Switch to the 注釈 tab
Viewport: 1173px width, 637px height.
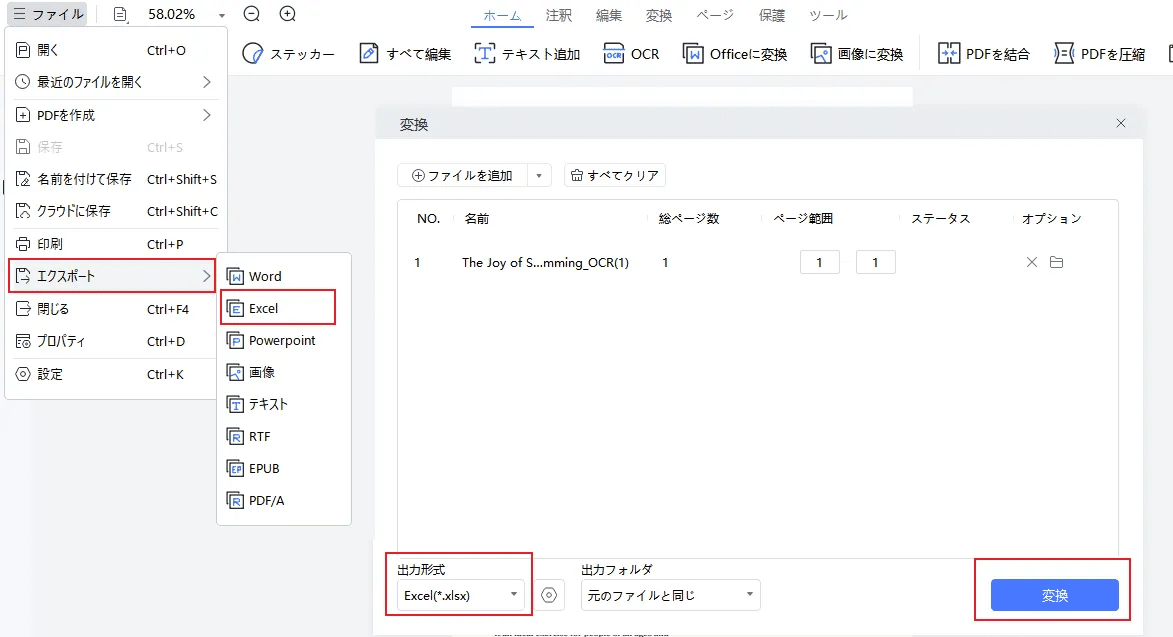(558, 15)
